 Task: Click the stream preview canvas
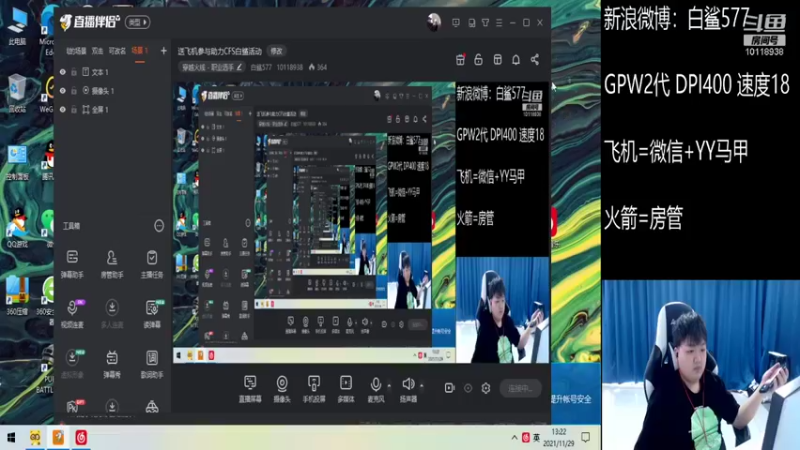361,222
